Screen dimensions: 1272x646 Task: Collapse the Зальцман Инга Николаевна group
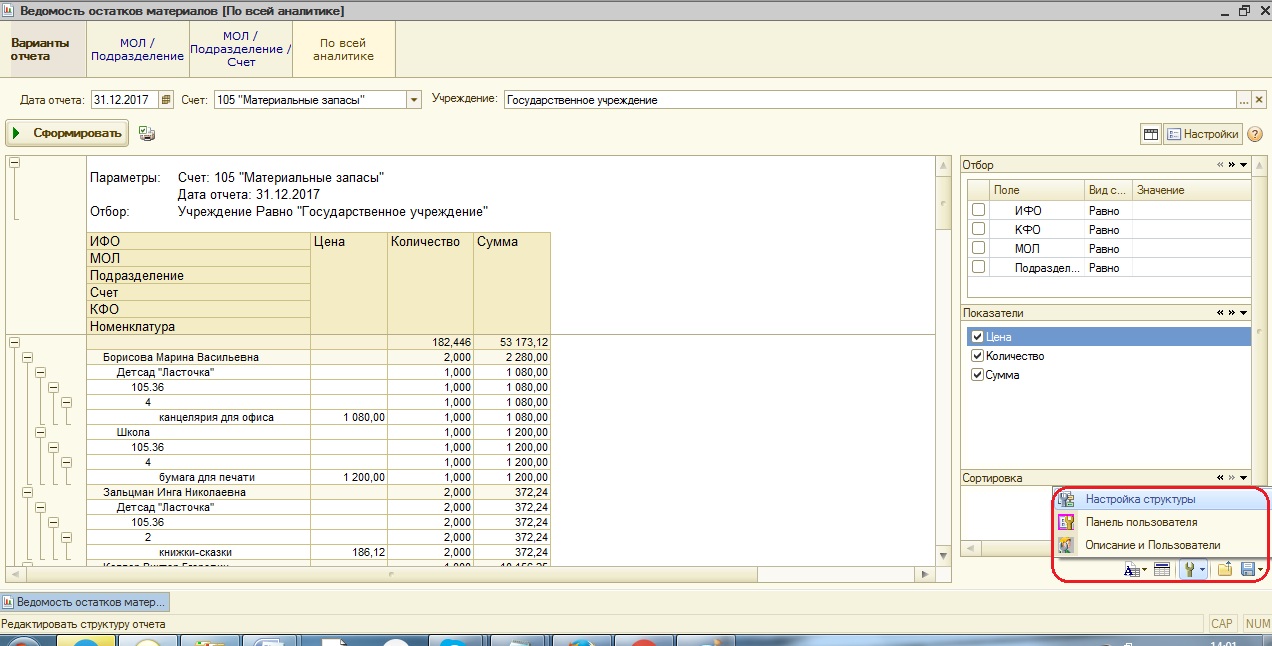(x=28, y=492)
